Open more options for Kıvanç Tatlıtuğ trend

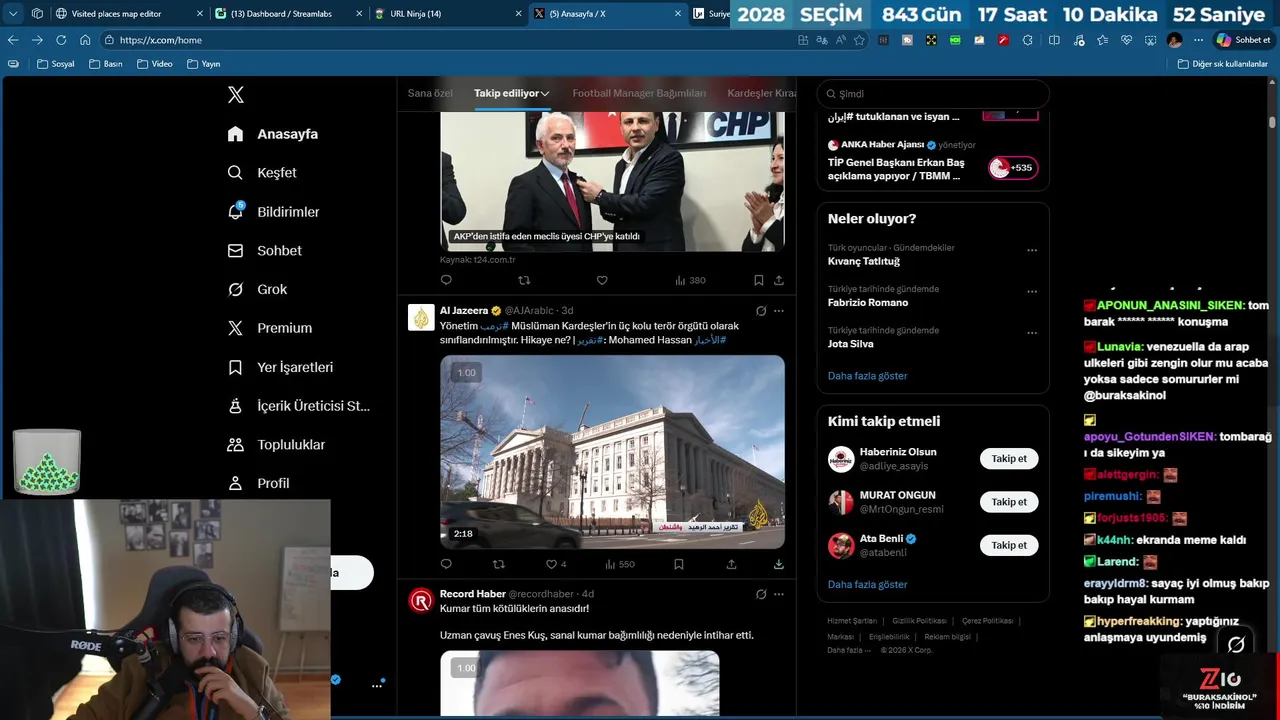[1032, 250]
